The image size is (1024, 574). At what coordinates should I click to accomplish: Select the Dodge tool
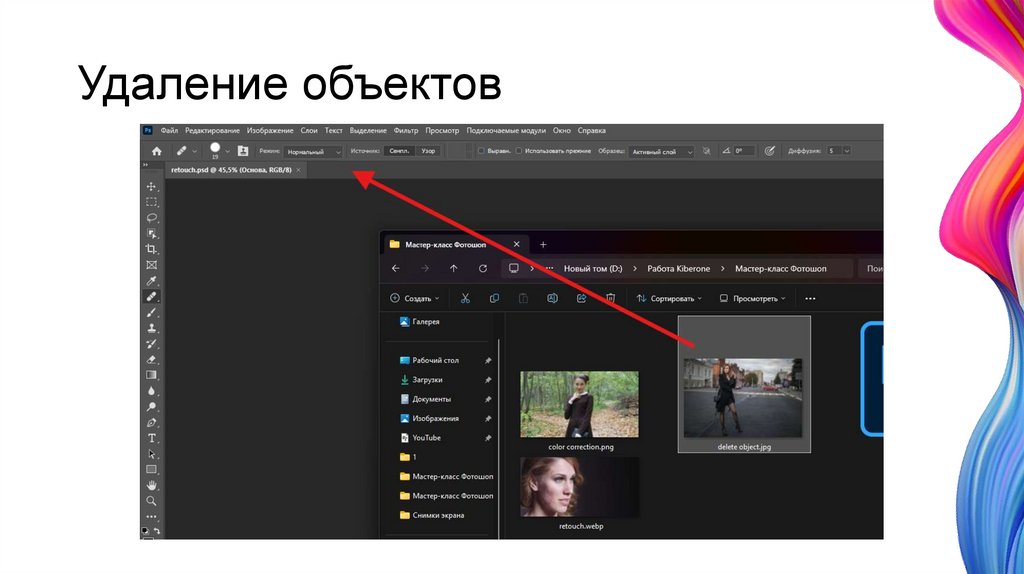152,406
